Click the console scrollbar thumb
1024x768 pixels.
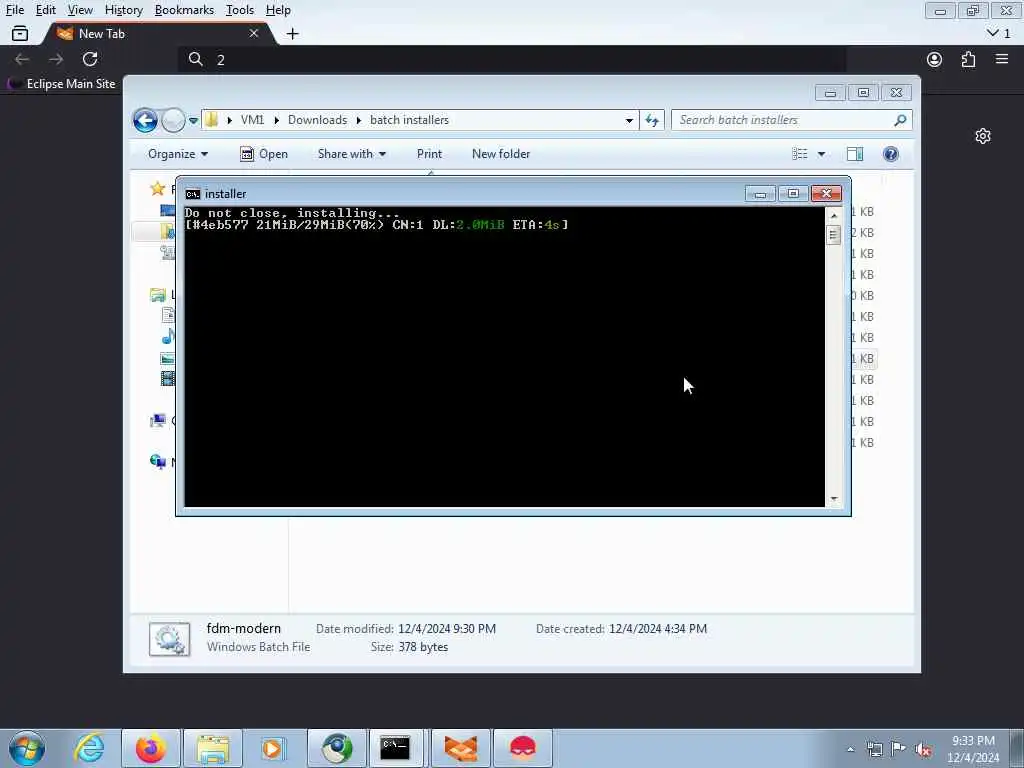point(833,234)
